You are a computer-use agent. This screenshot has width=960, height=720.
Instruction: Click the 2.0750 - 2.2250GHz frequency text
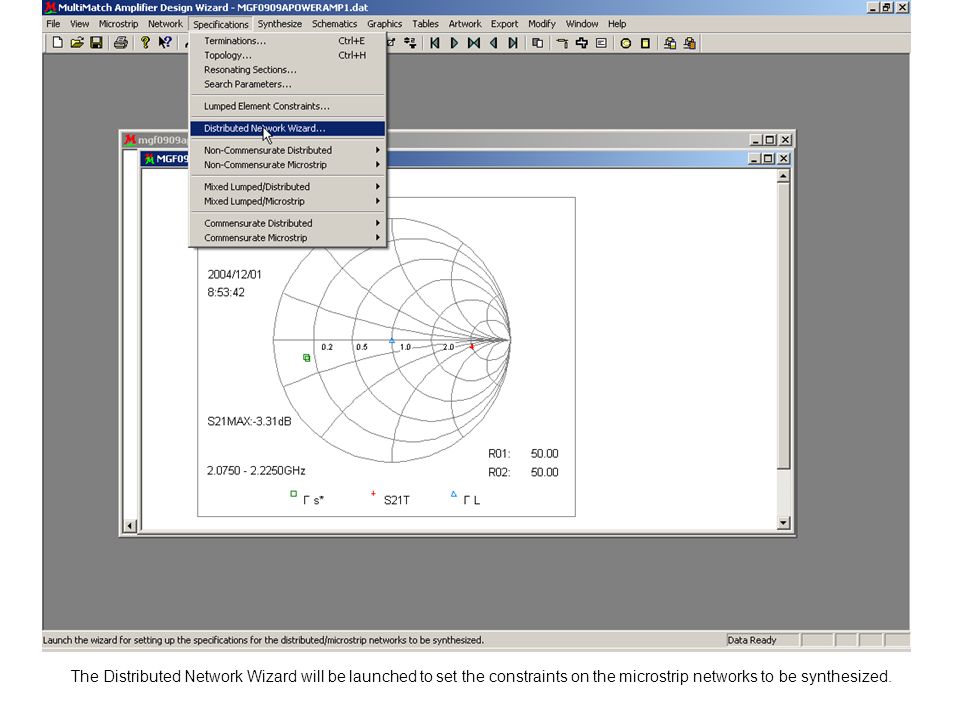[256, 470]
